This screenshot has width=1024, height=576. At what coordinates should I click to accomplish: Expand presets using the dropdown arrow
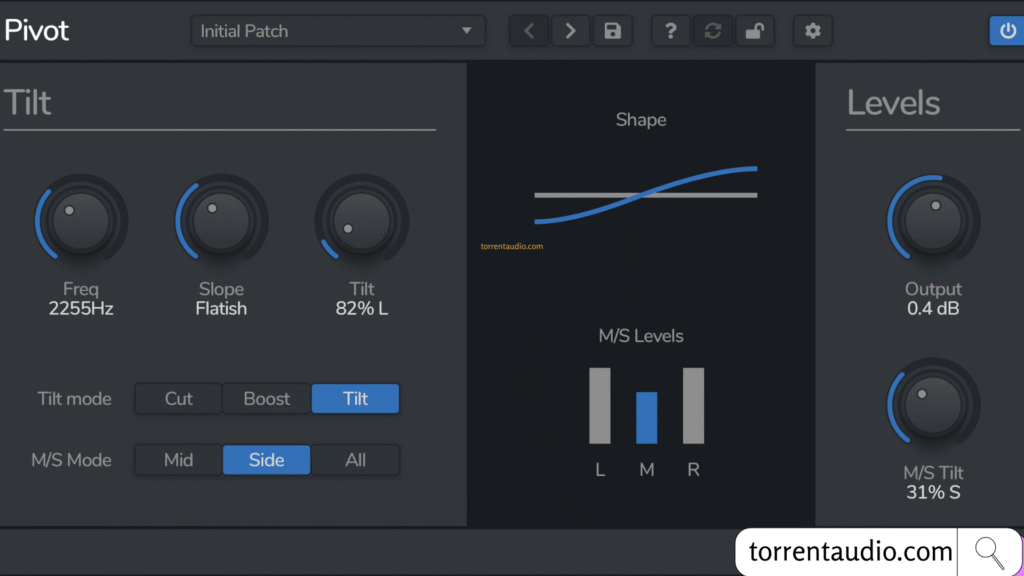[466, 31]
